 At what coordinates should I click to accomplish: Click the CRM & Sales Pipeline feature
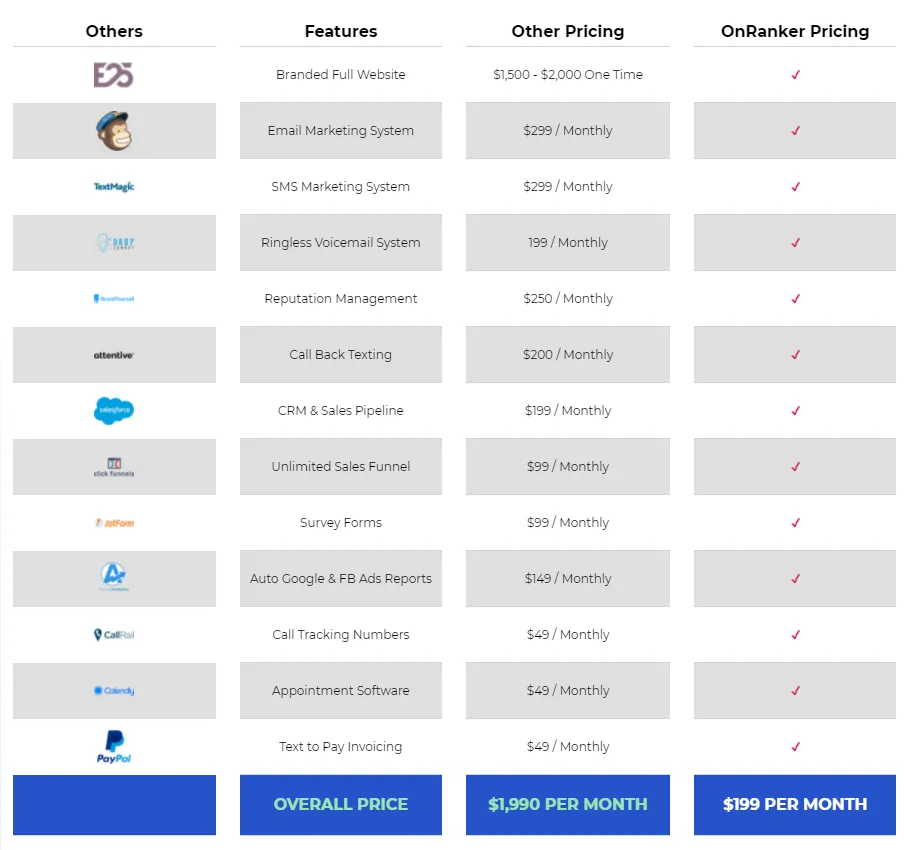pyautogui.click(x=341, y=410)
